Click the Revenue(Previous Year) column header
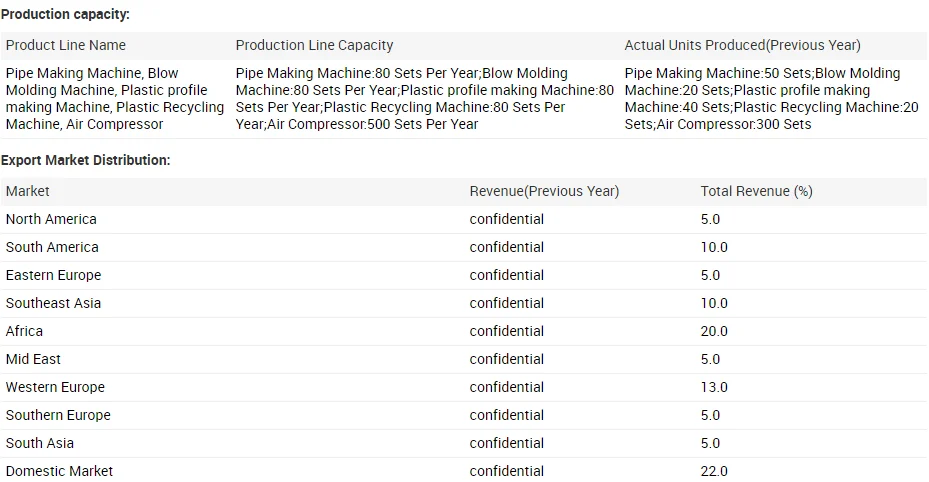The height and width of the screenshot is (482, 929). pos(544,191)
